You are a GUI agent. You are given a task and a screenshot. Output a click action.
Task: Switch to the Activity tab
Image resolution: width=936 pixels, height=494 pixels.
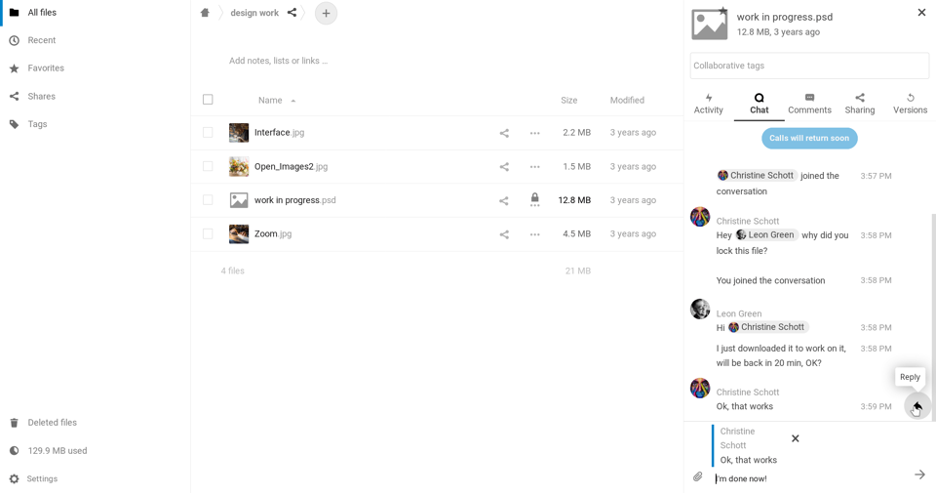pyautogui.click(x=709, y=104)
